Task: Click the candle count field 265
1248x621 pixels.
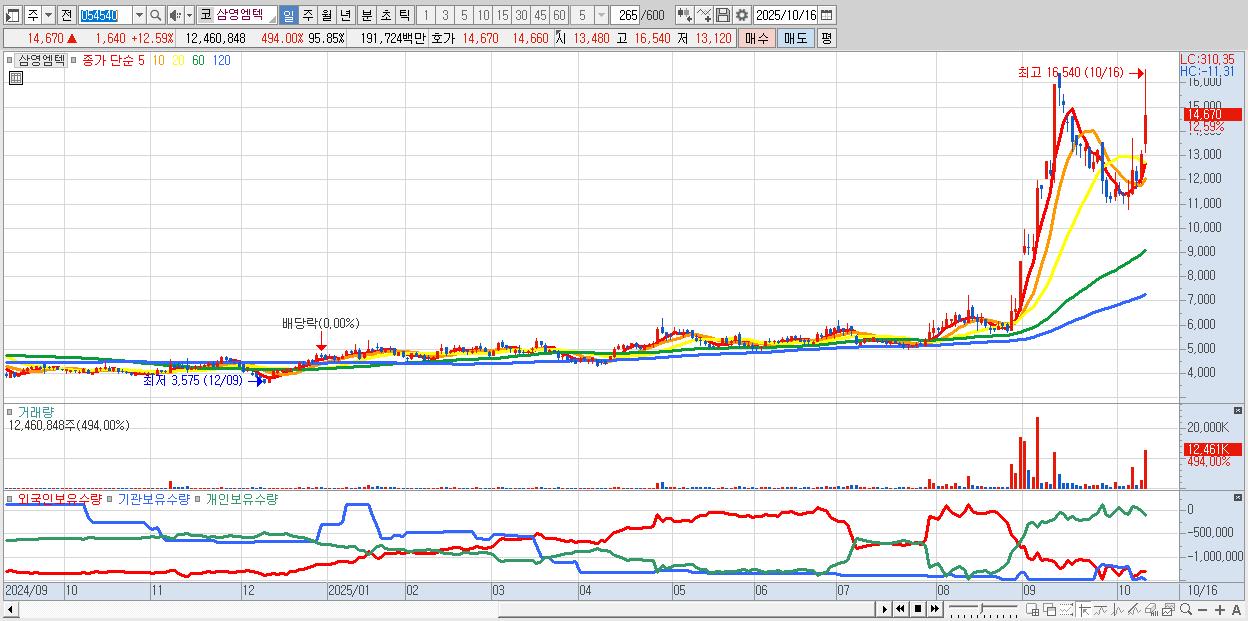Action: click(x=626, y=15)
